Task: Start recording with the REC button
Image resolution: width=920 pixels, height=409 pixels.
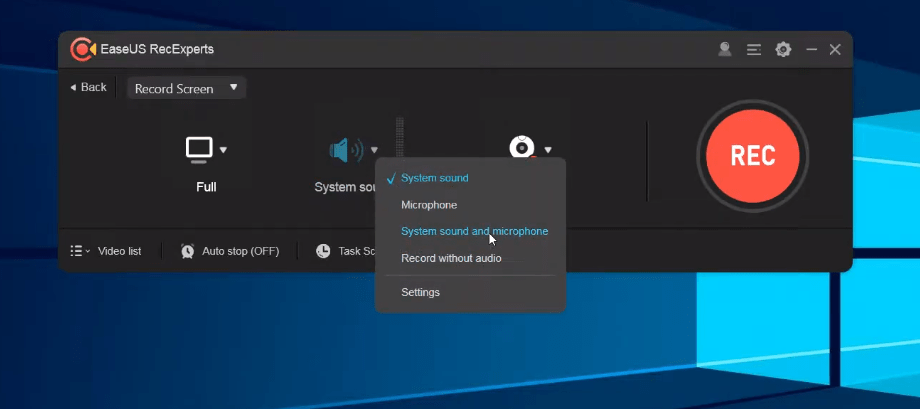Action: [x=752, y=156]
